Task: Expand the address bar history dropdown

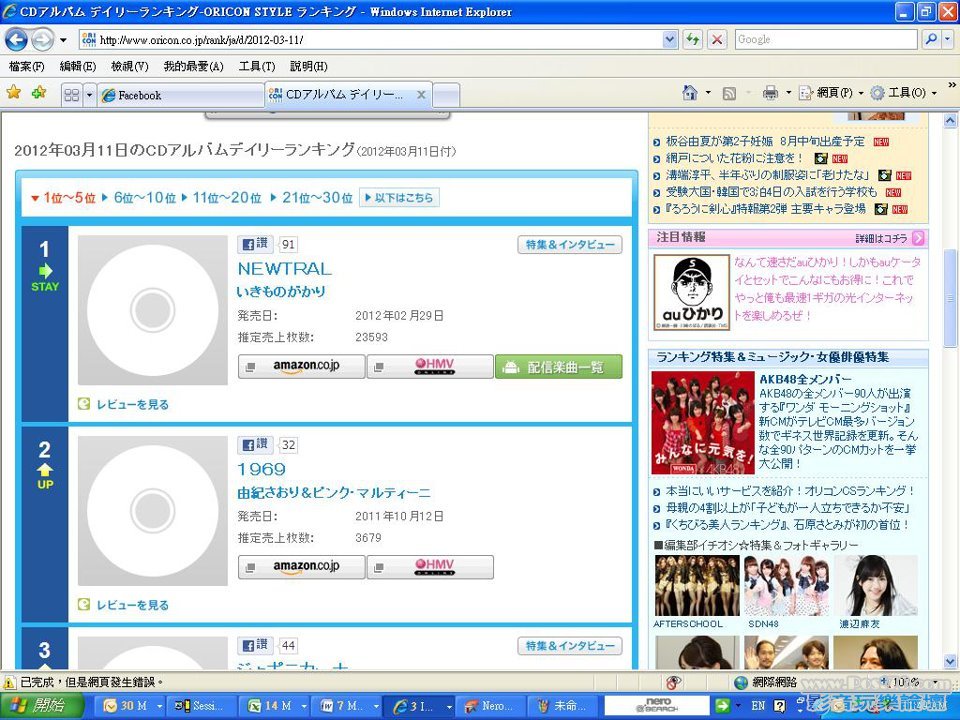Action: click(x=670, y=40)
